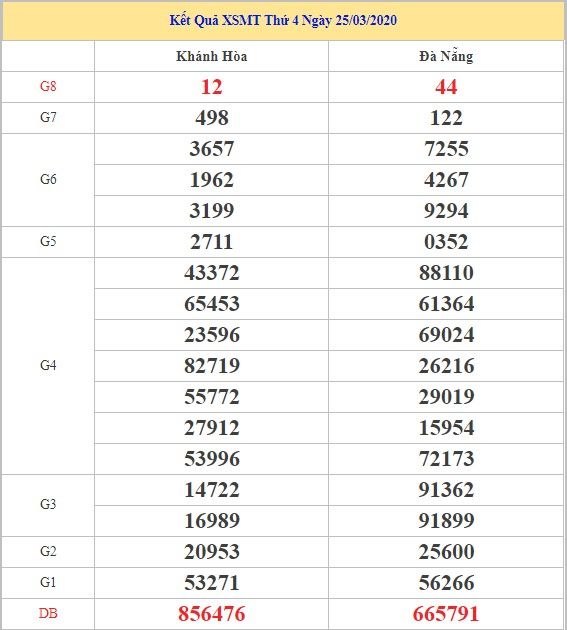Select the G7 result 498

pos(212,118)
